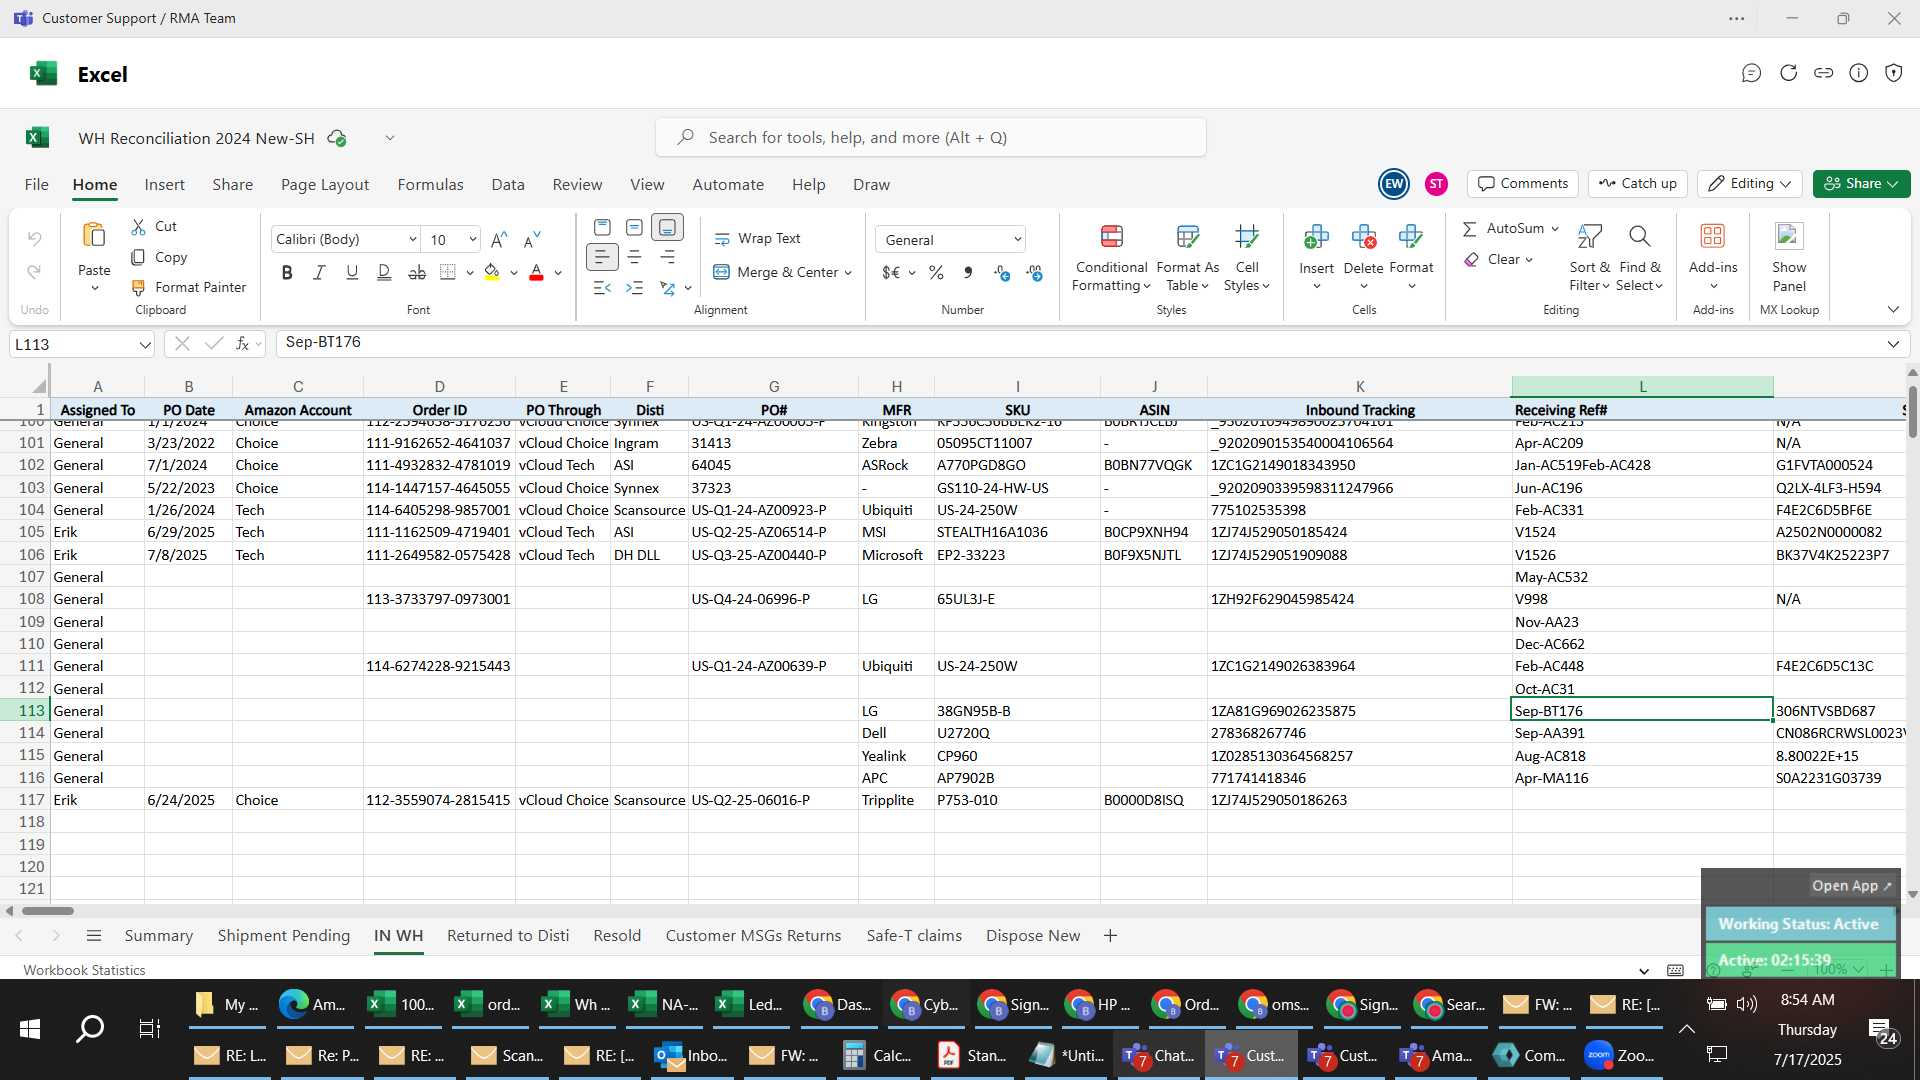Click the Fill Color swatch
This screenshot has height=1080, width=1920.
point(491,273)
